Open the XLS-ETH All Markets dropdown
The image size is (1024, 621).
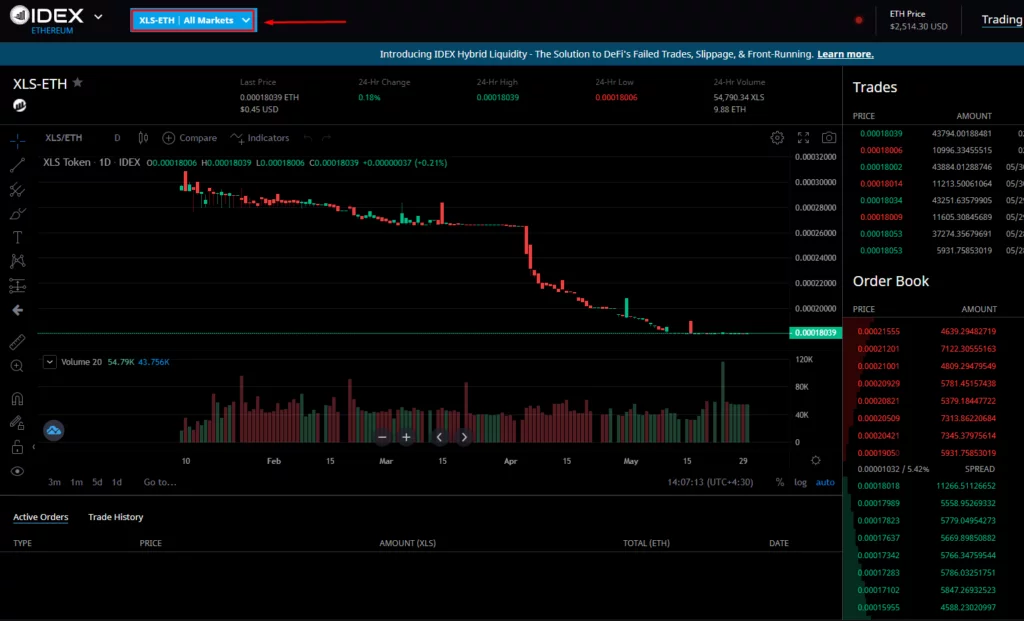(x=194, y=20)
